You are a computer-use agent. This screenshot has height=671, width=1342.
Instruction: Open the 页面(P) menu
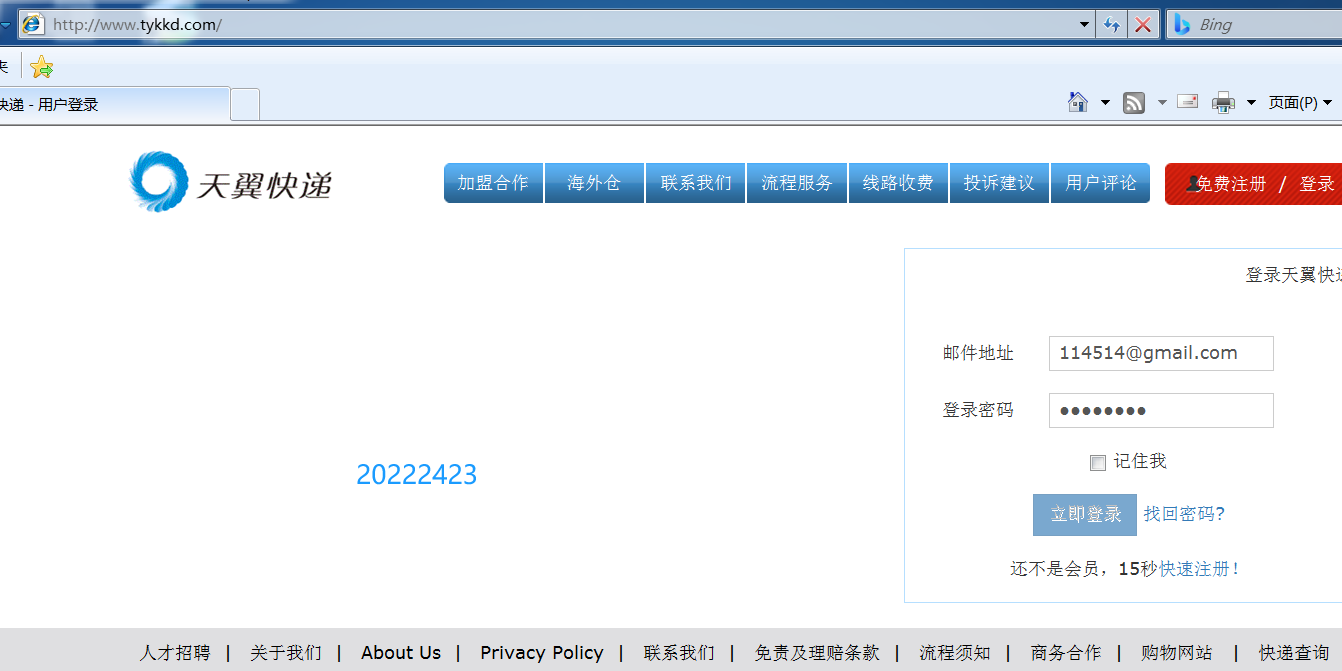pyautogui.click(x=1300, y=102)
